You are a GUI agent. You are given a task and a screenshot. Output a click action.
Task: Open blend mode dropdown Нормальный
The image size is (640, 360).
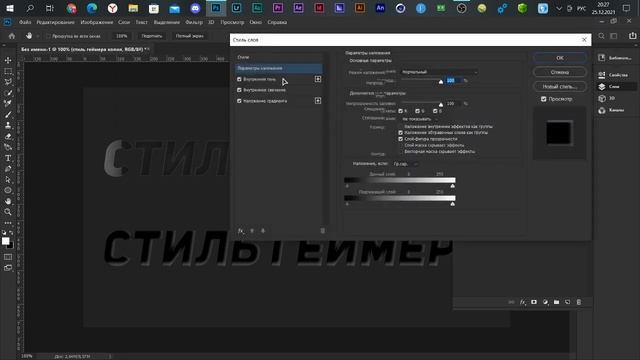439,72
